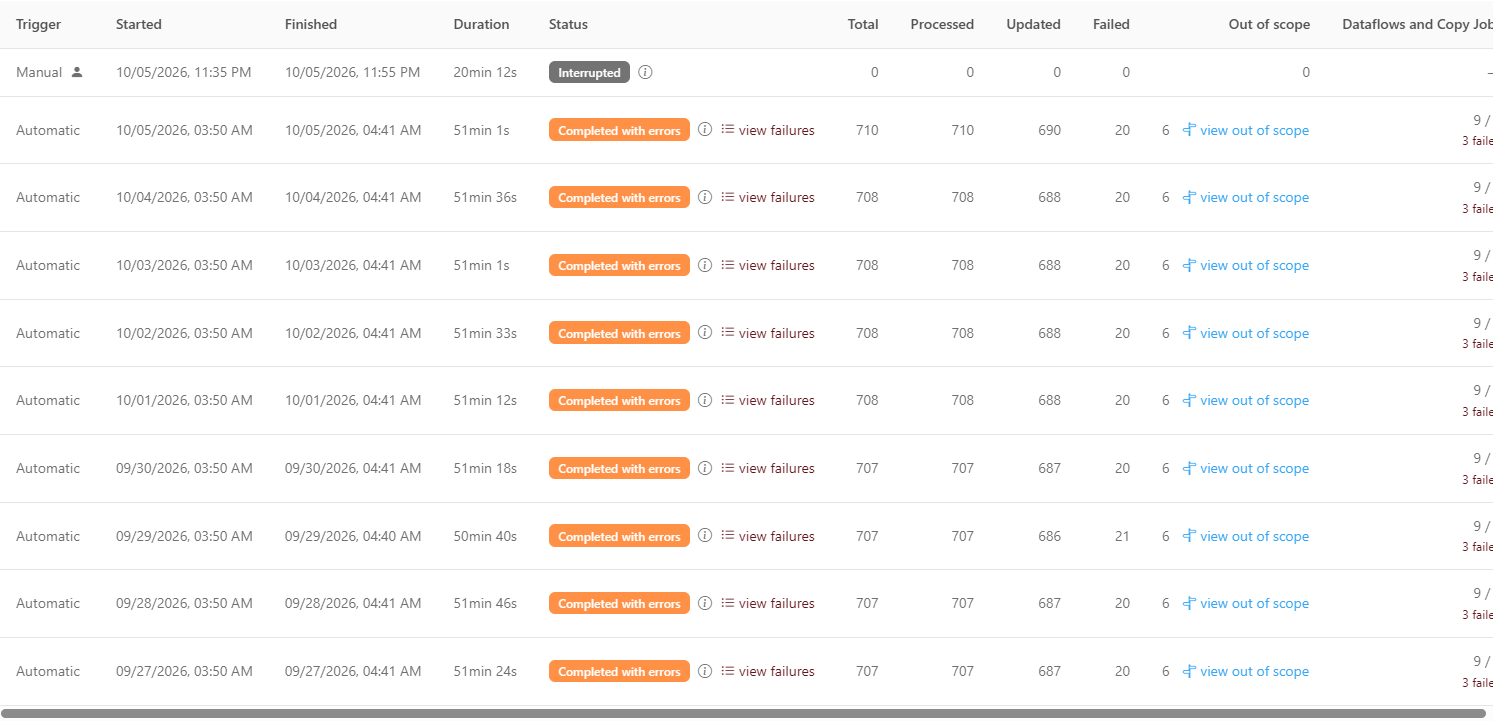Select the 50min 40s duration cell
The height and width of the screenshot is (721, 1493).
coord(485,536)
